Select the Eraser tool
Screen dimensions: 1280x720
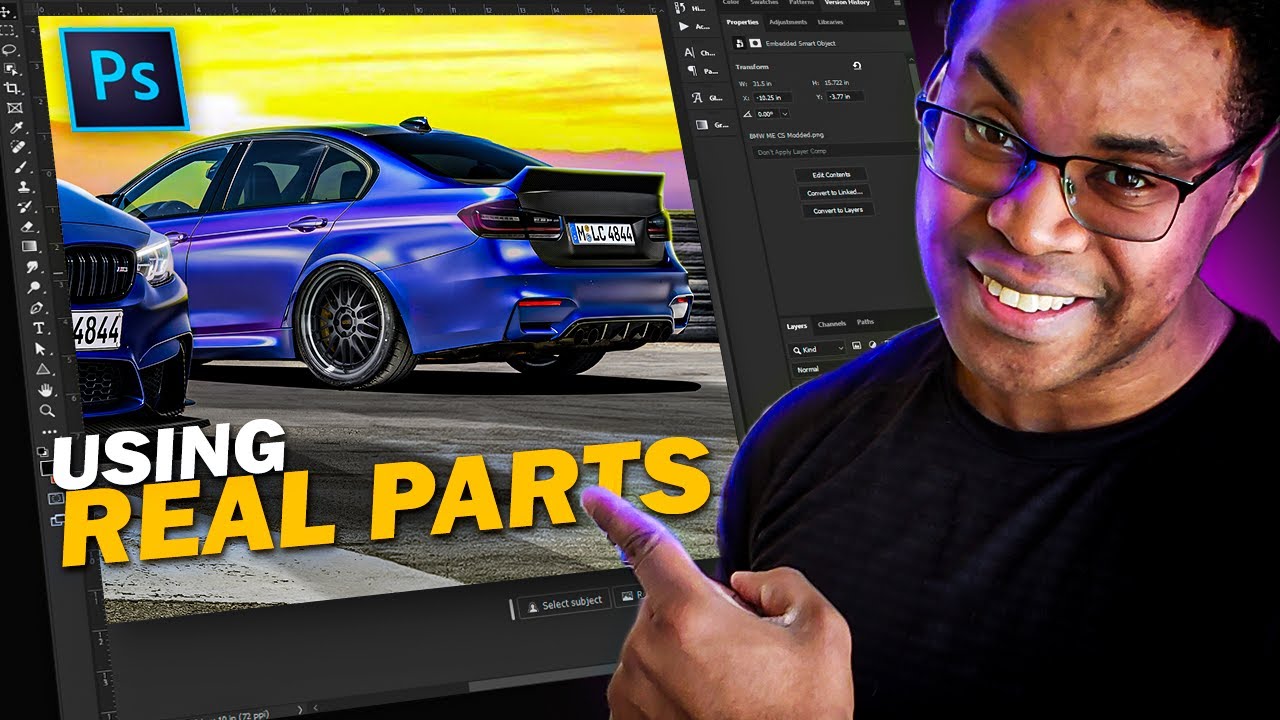coord(27,227)
